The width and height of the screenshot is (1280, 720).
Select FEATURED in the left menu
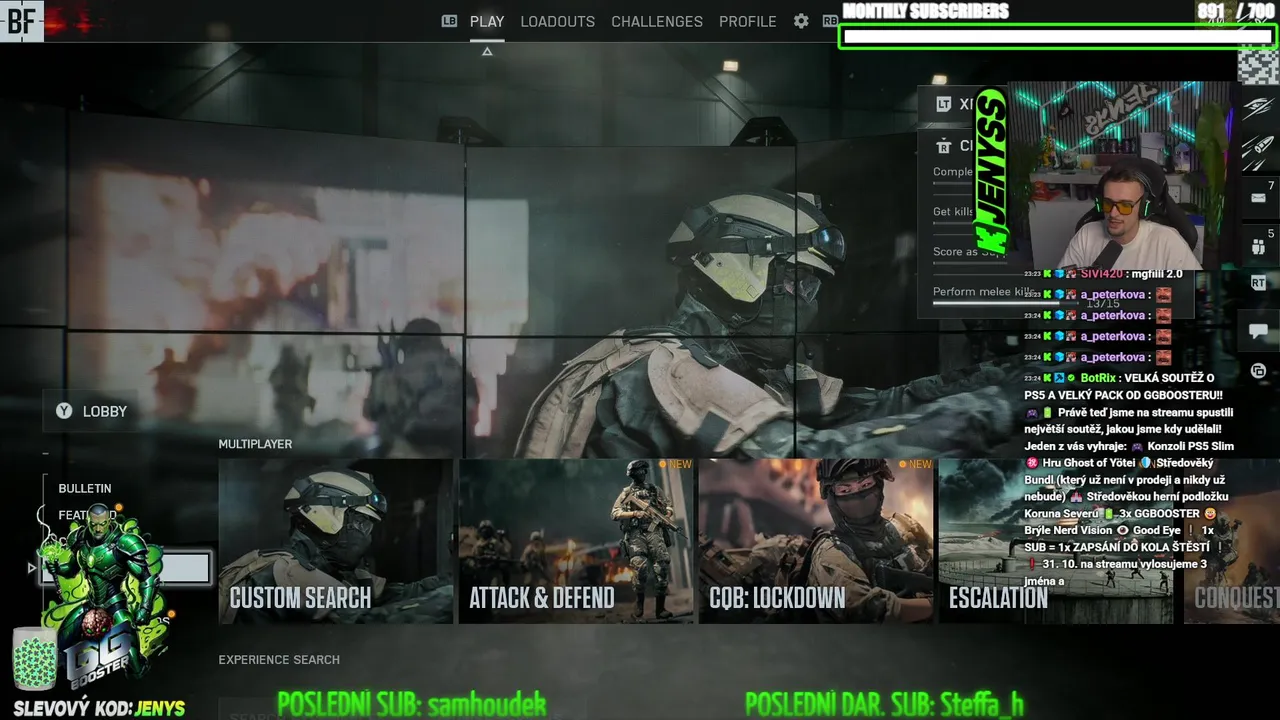pos(87,515)
